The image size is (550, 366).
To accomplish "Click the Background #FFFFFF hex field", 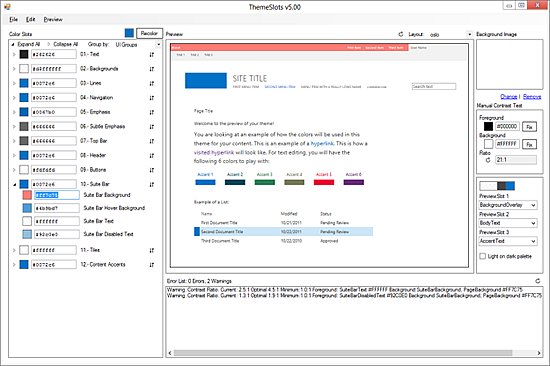I will point(507,144).
